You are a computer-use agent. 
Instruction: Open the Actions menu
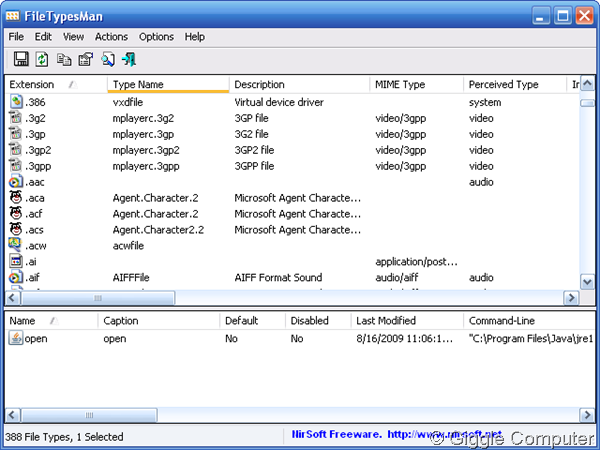click(x=111, y=37)
